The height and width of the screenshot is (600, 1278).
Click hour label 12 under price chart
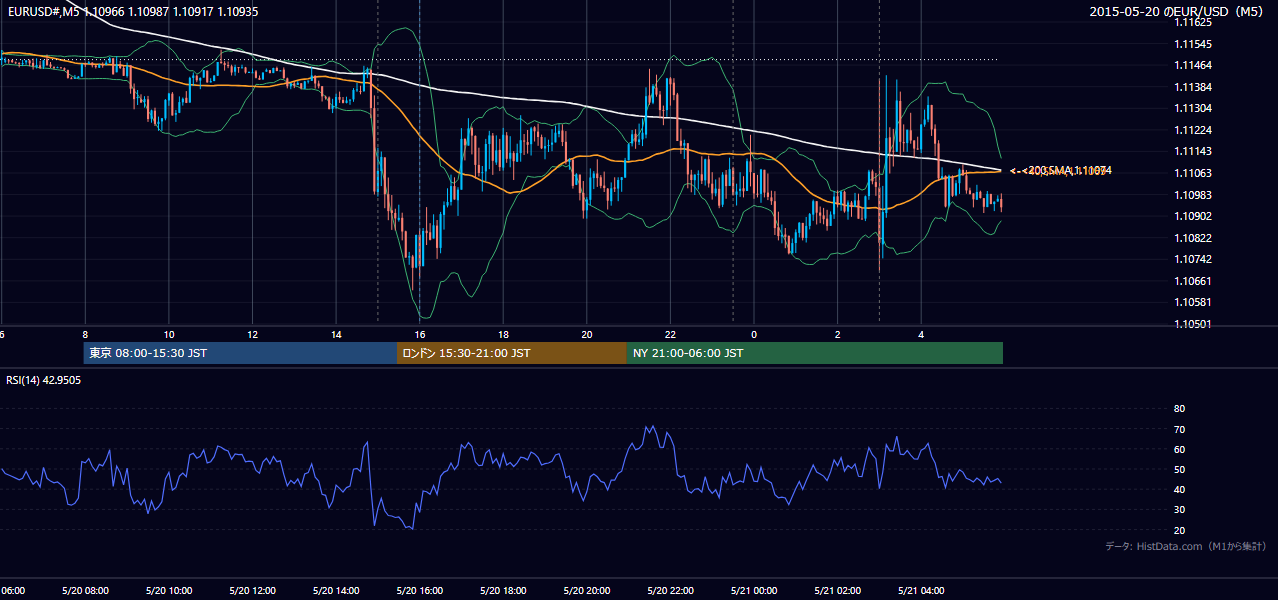pyautogui.click(x=252, y=334)
